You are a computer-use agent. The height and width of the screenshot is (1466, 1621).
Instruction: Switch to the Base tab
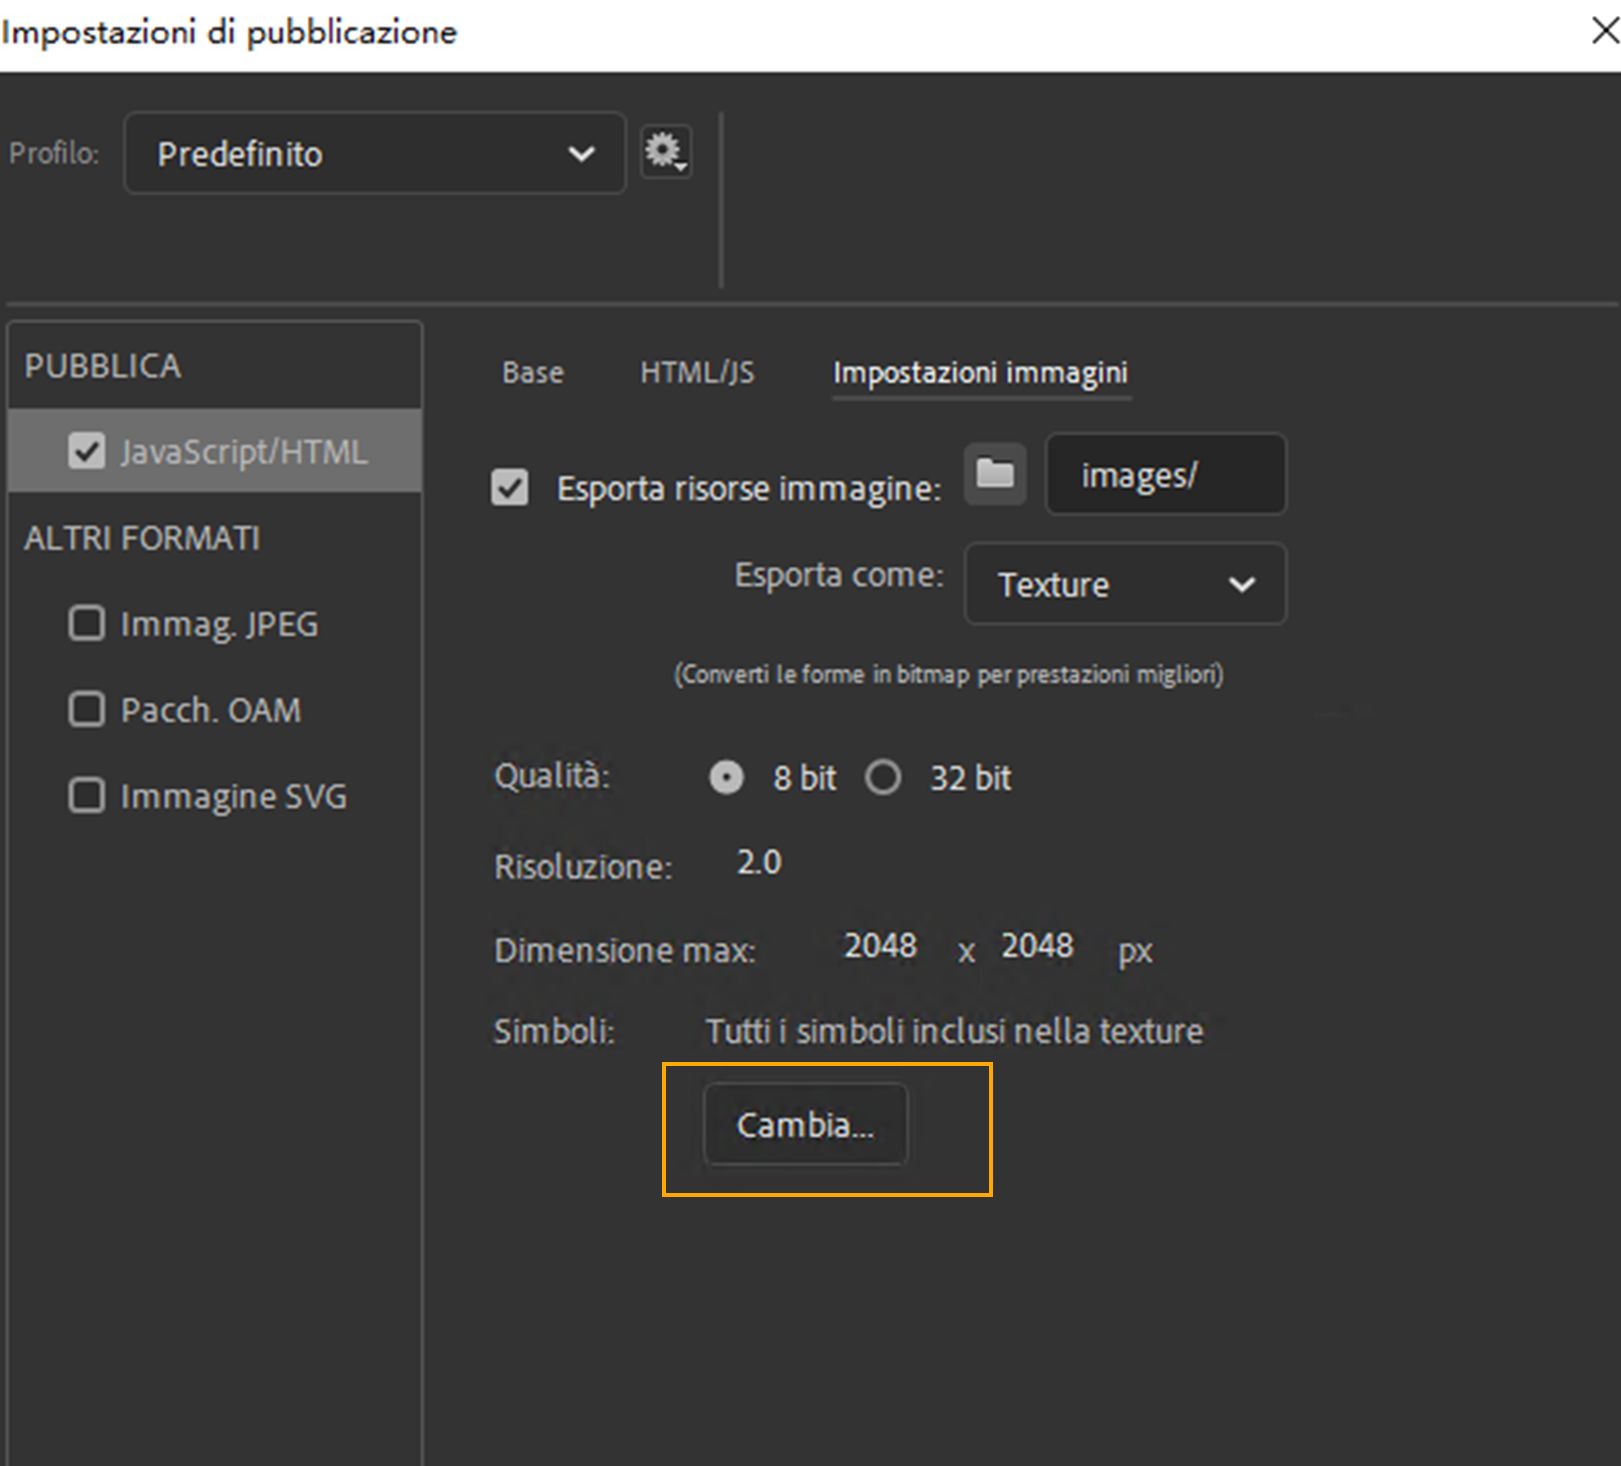(x=532, y=373)
